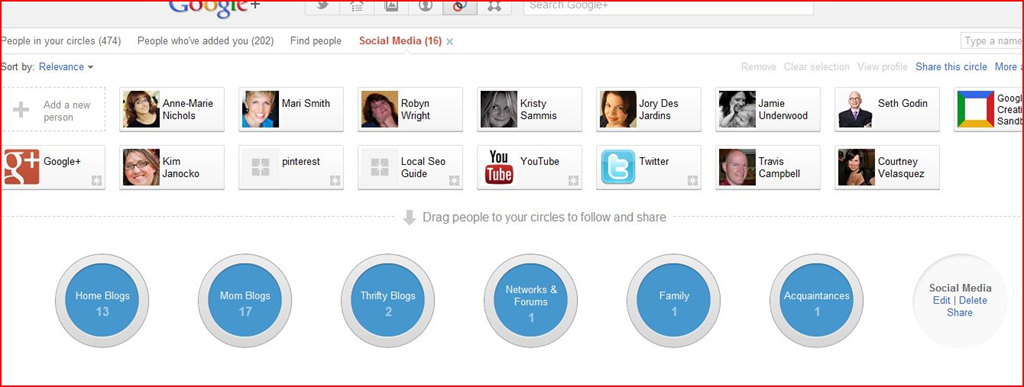Open the Find people tab
Screen dimensions: 1024x387
pos(315,41)
